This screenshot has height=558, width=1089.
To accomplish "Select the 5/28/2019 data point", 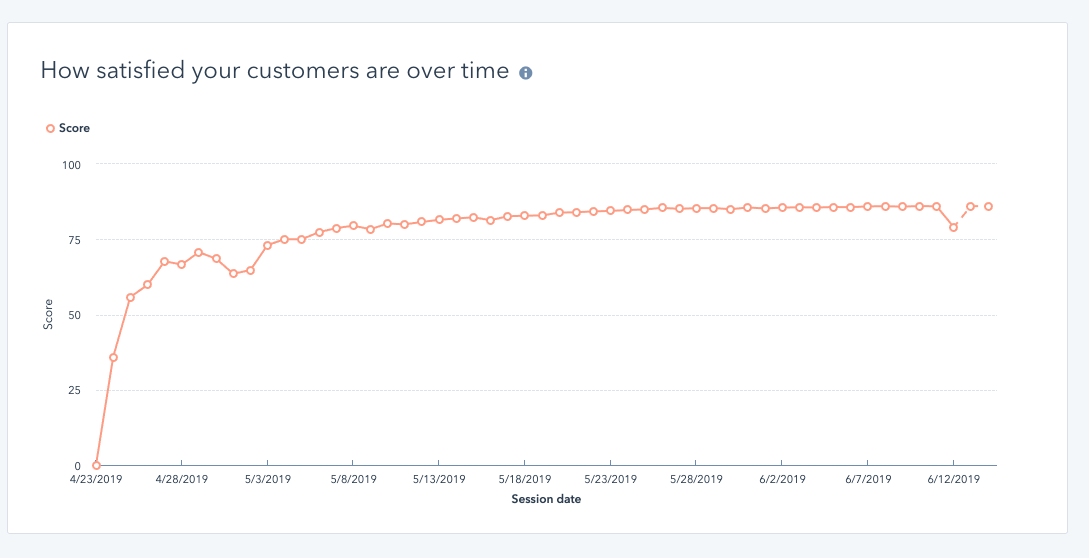I will (x=696, y=208).
